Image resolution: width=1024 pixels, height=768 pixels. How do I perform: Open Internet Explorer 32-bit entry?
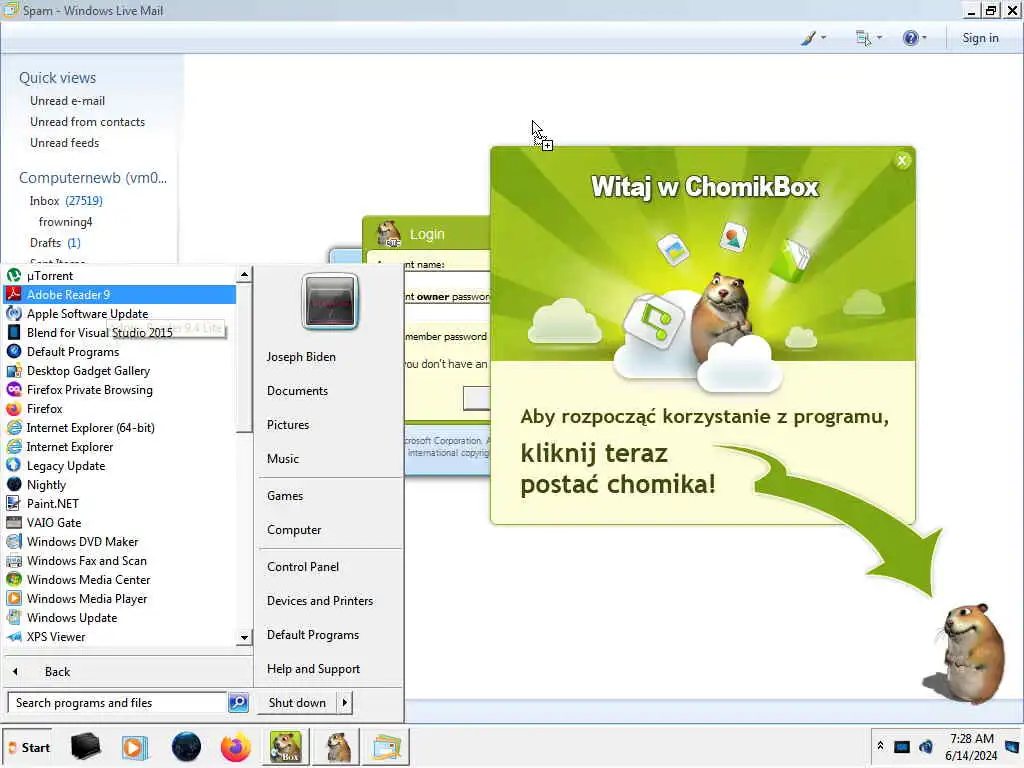[120, 447]
